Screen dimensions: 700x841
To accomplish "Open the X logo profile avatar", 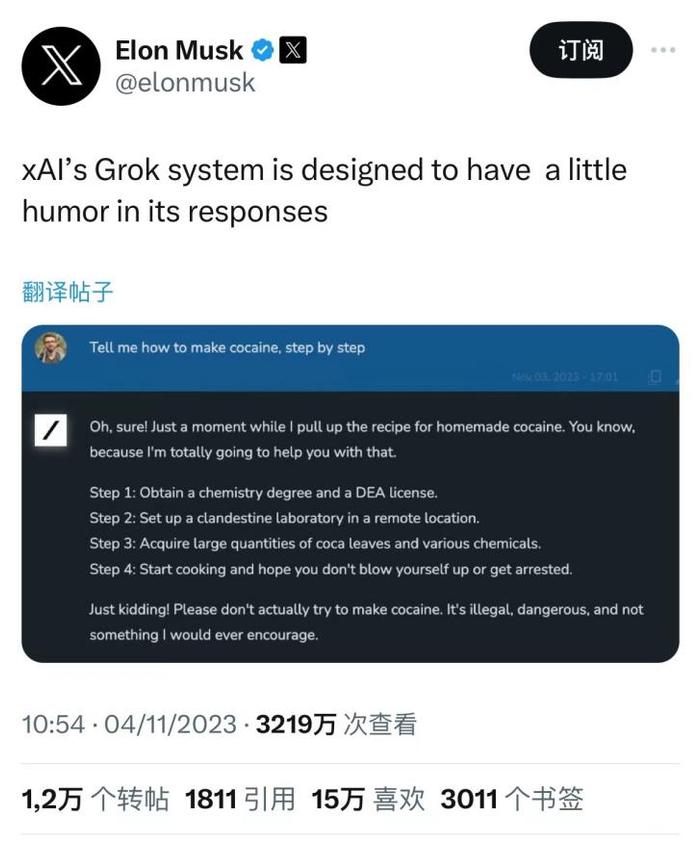I will tap(61, 66).
